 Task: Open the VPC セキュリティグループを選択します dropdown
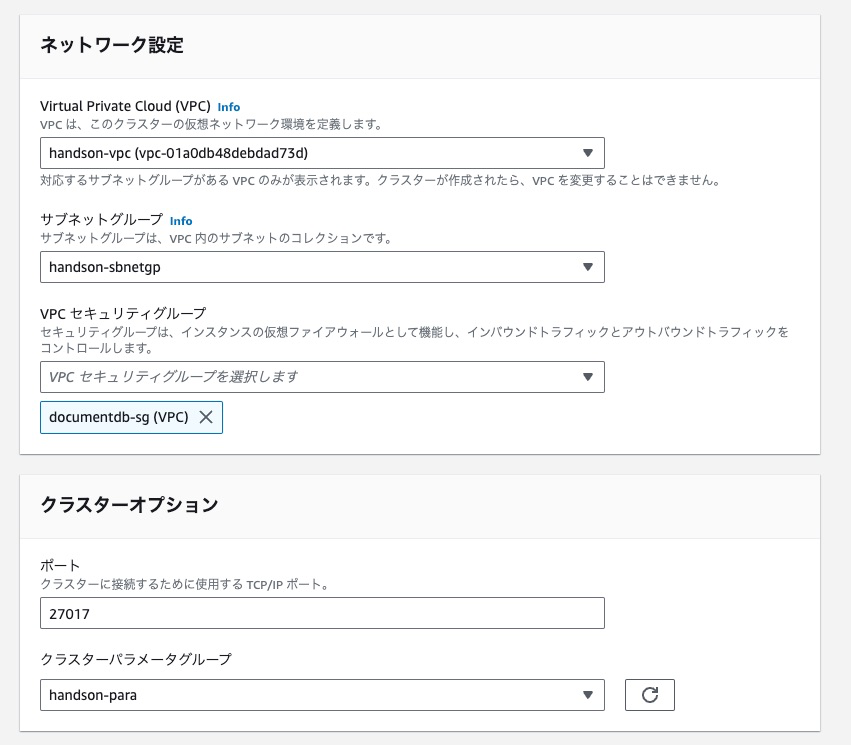click(322, 377)
